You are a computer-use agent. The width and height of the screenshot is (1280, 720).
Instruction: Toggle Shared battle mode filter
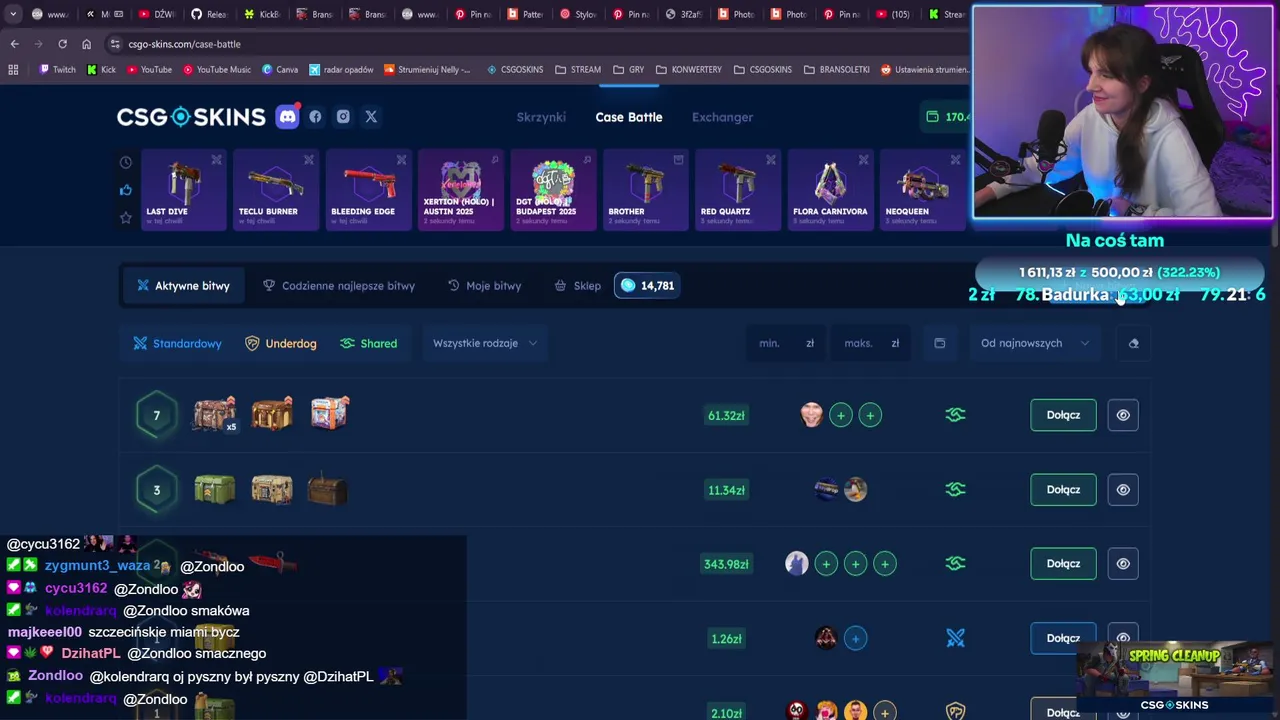click(368, 343)
